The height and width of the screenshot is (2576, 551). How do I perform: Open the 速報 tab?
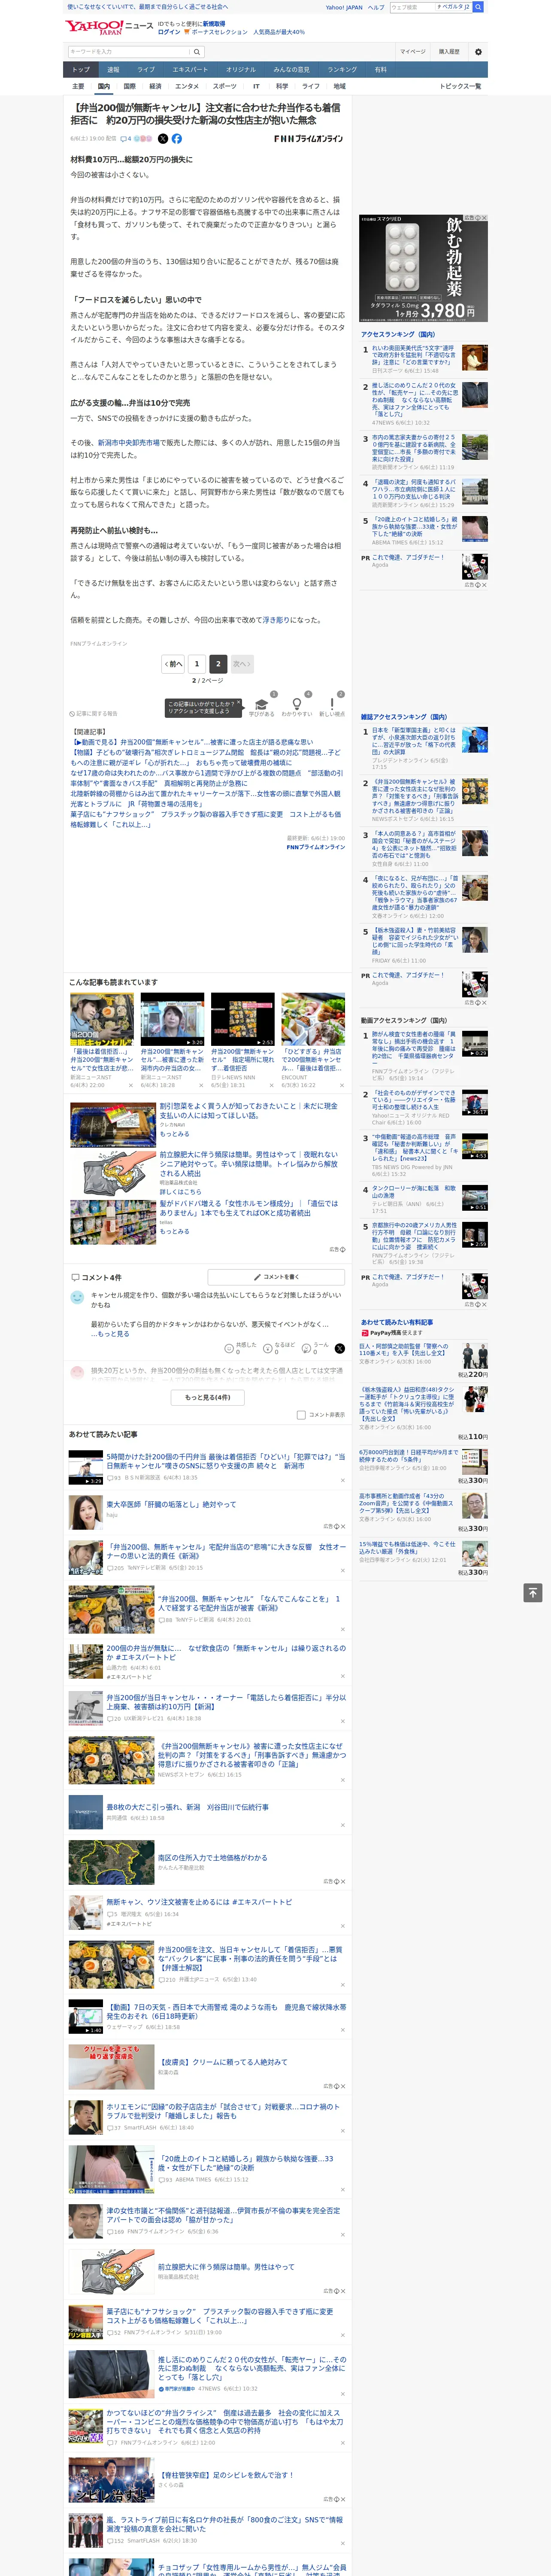[113, 70]
